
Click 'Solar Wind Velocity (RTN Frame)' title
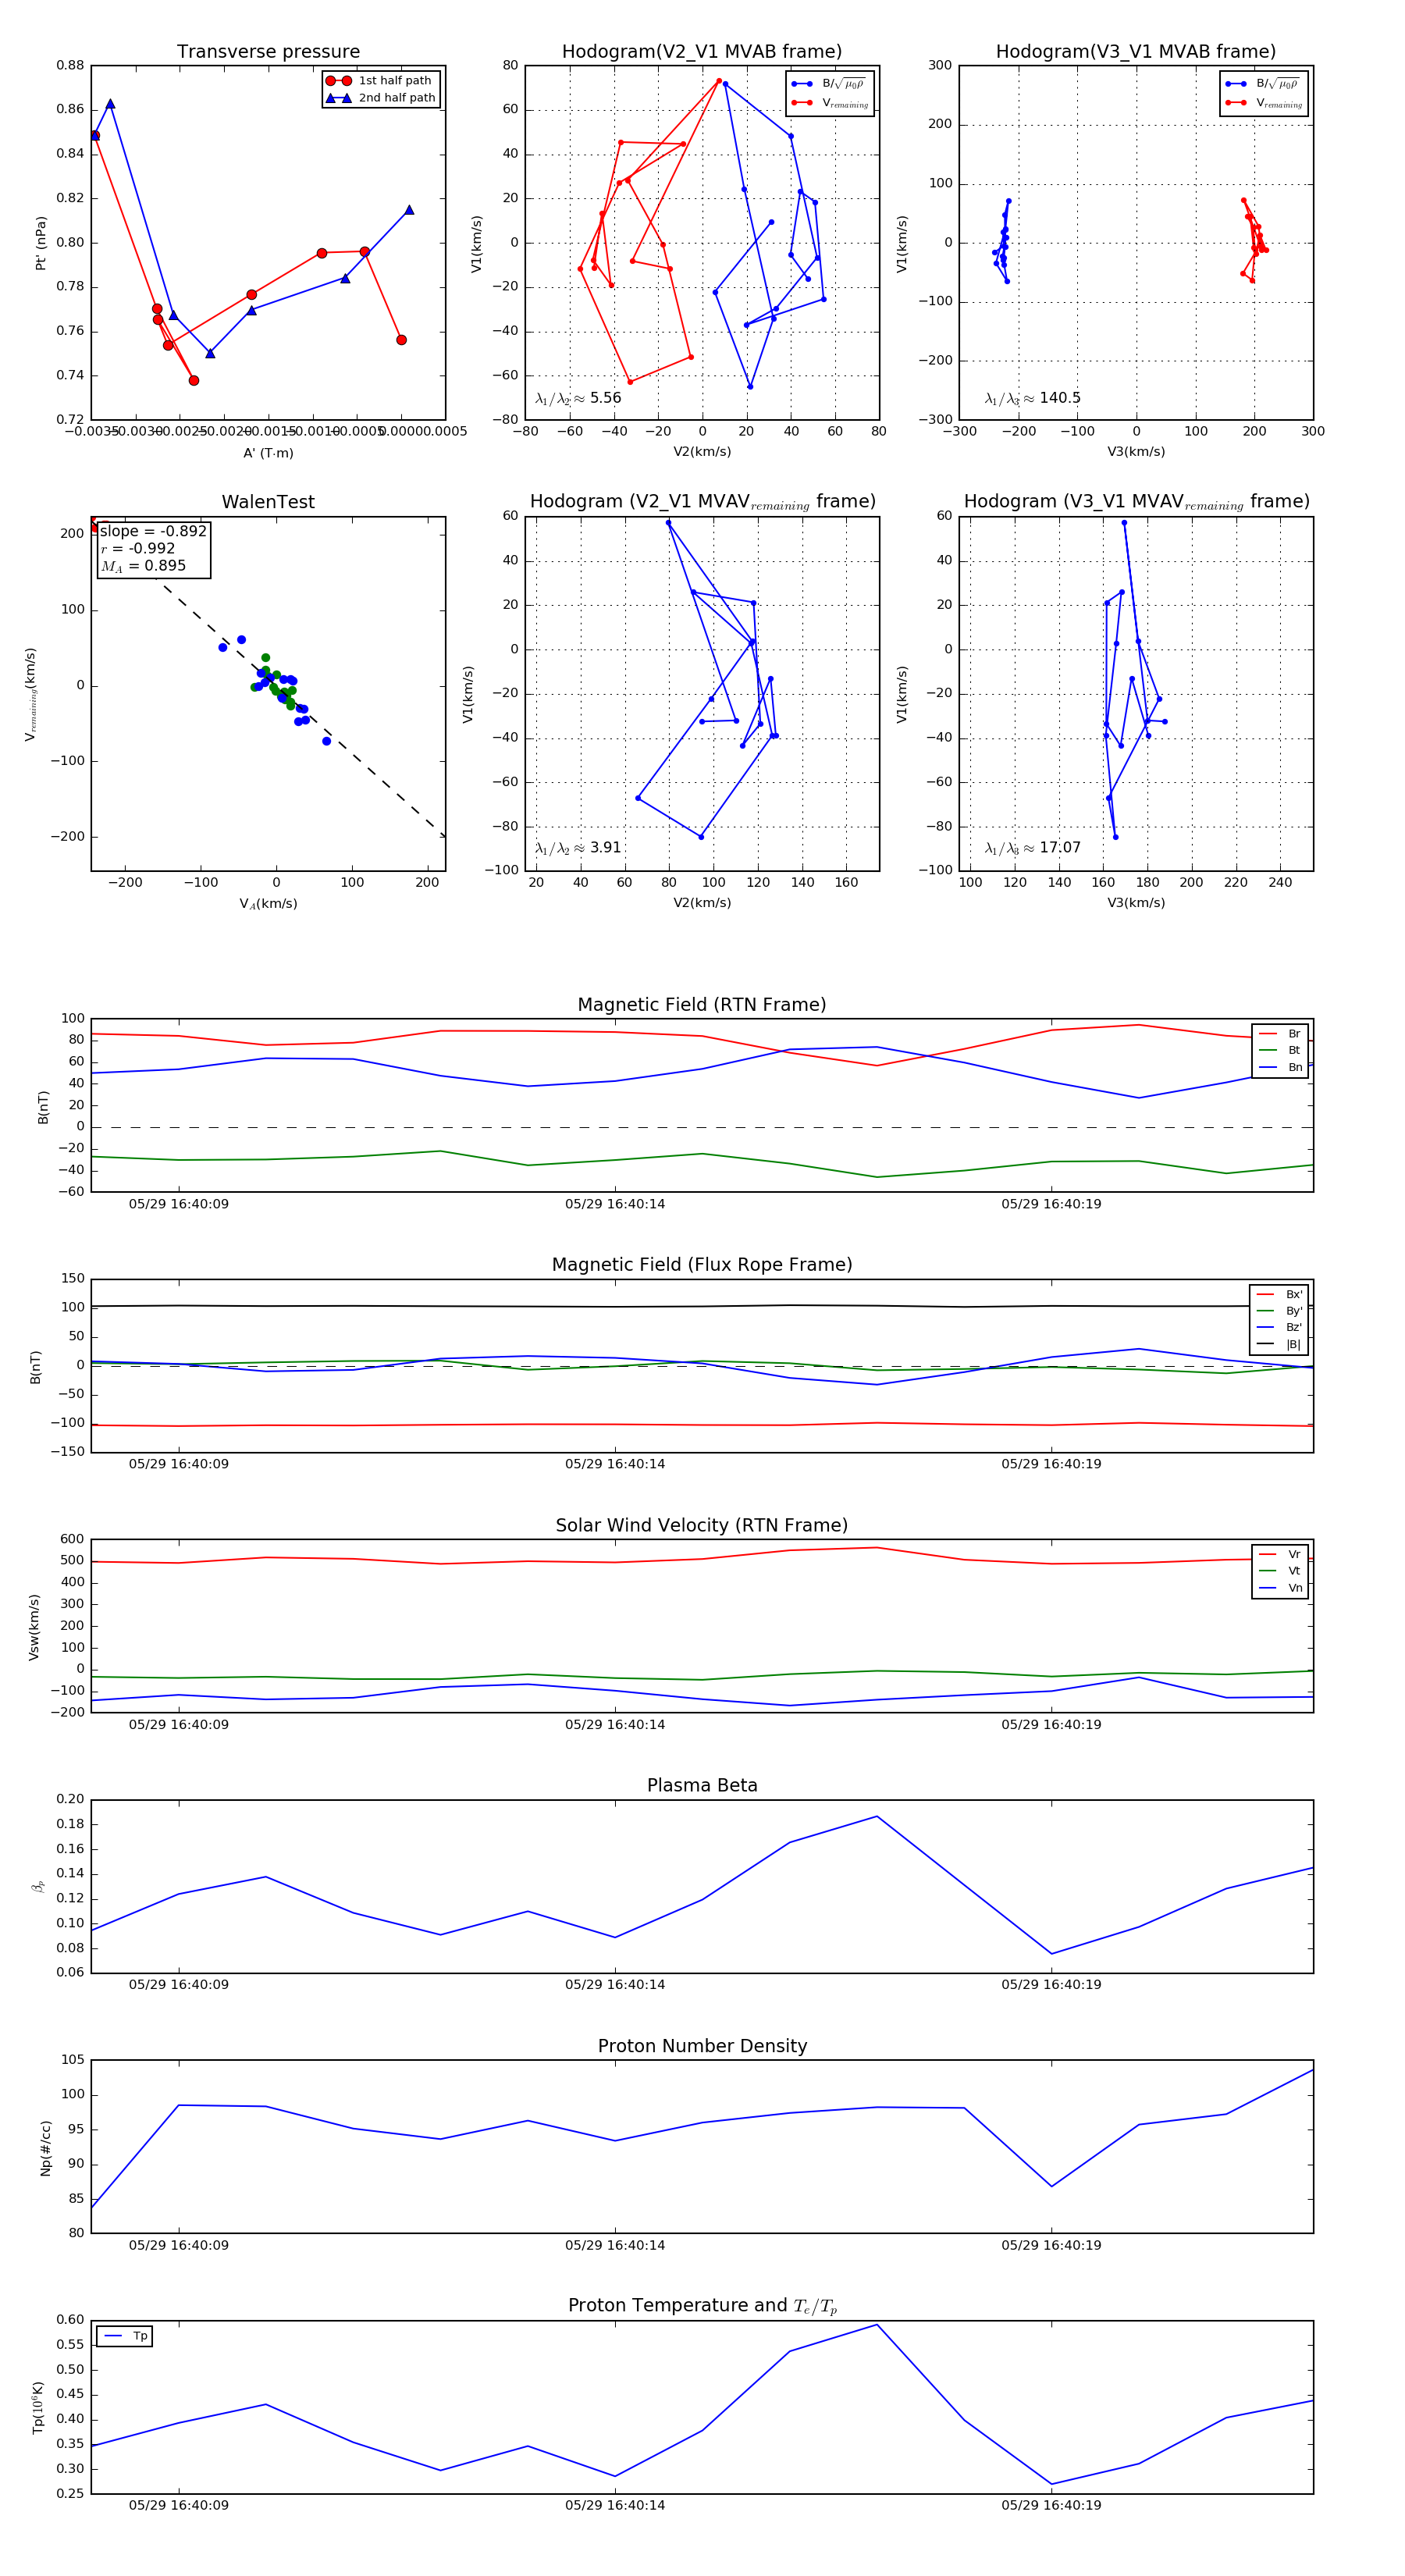click(702, 1525)
